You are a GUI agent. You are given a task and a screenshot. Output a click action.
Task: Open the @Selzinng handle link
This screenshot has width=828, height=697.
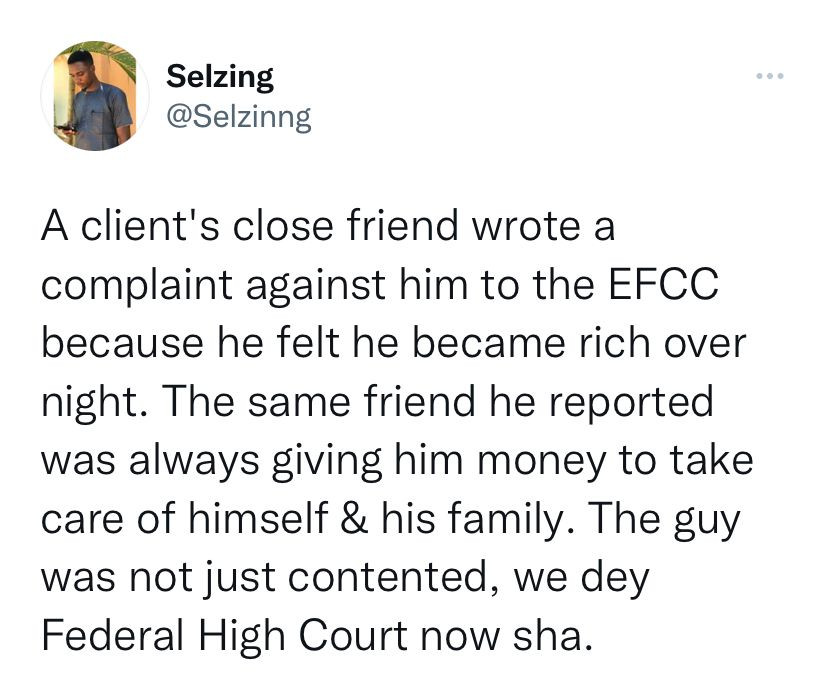point(239,117)
